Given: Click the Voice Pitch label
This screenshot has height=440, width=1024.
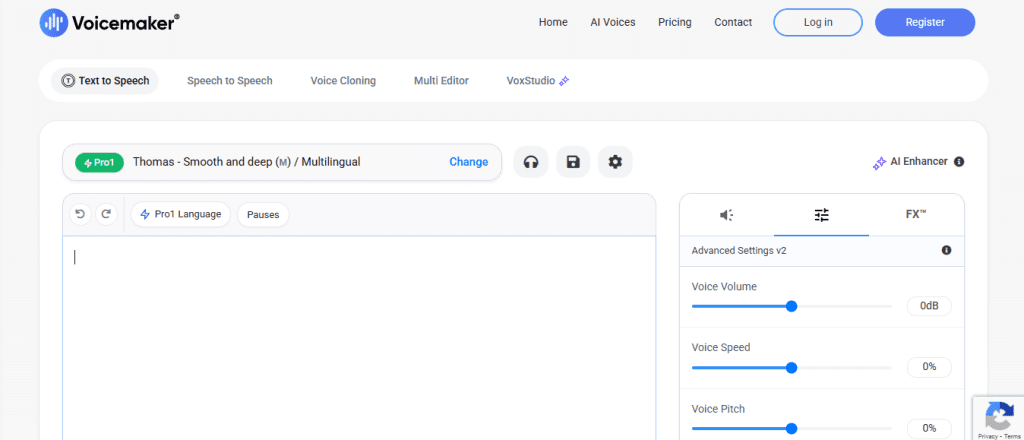Looking at the screenshot, I should (x=718, y=409).
